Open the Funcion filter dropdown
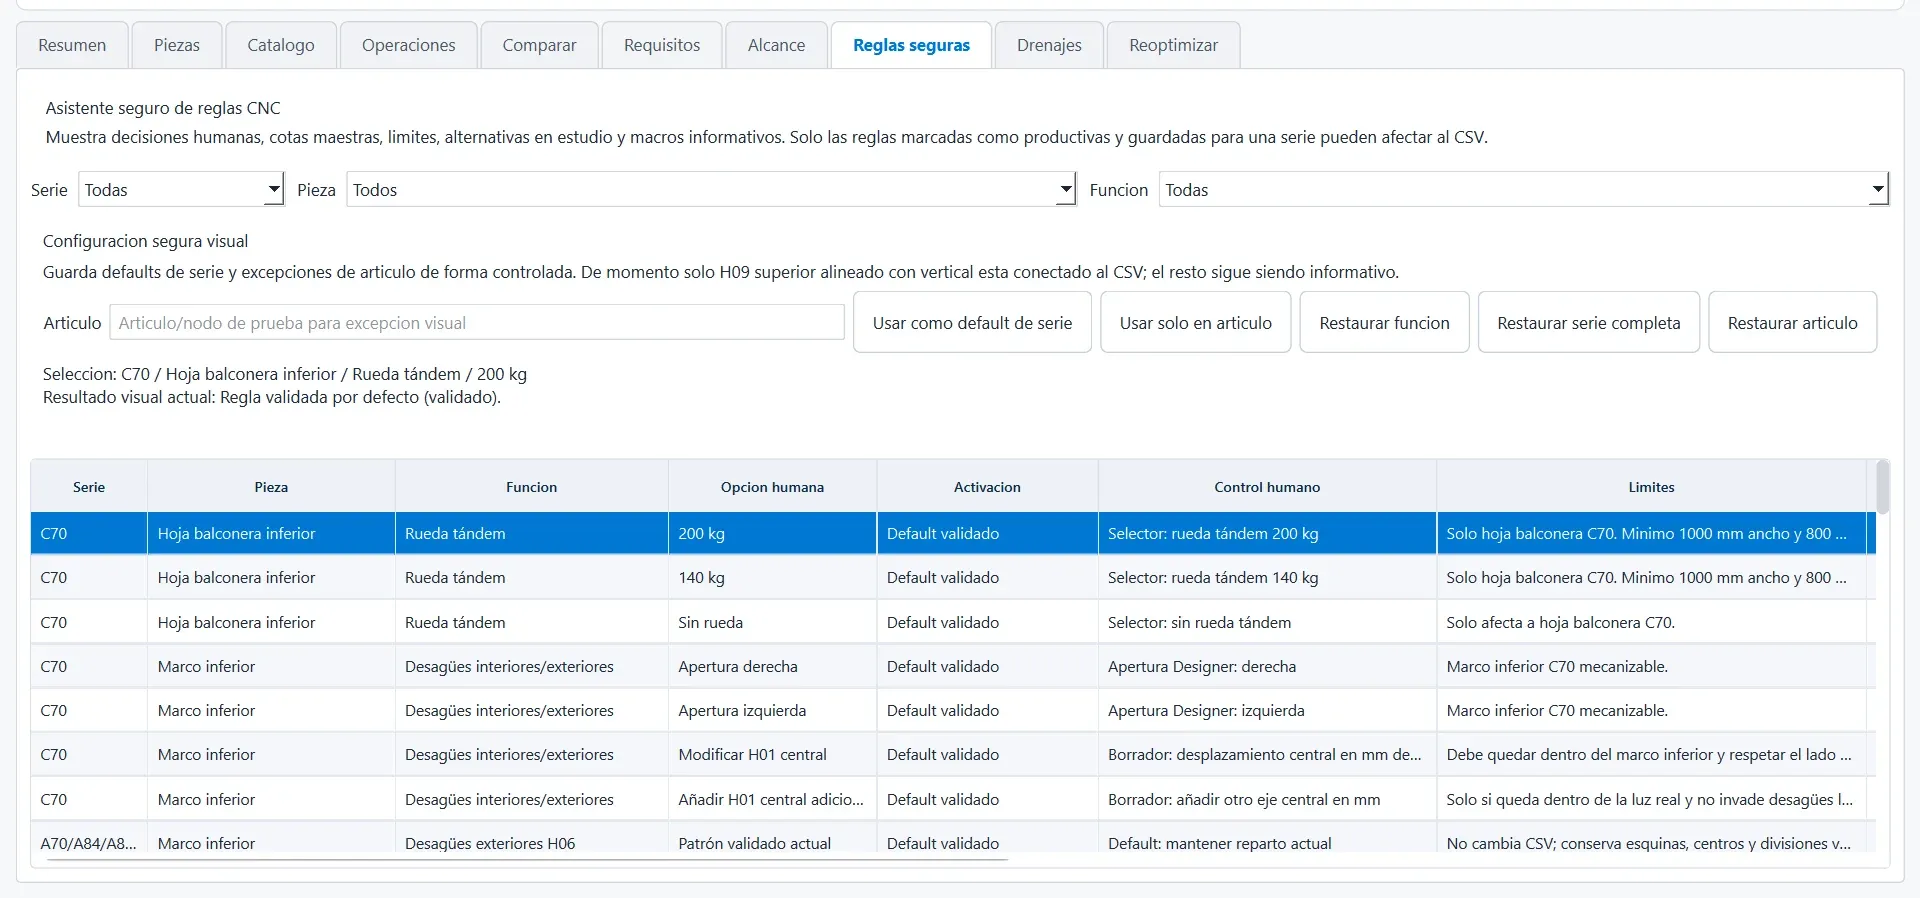This screenshot has height=898, width=1920. (x=1524, y=189)
